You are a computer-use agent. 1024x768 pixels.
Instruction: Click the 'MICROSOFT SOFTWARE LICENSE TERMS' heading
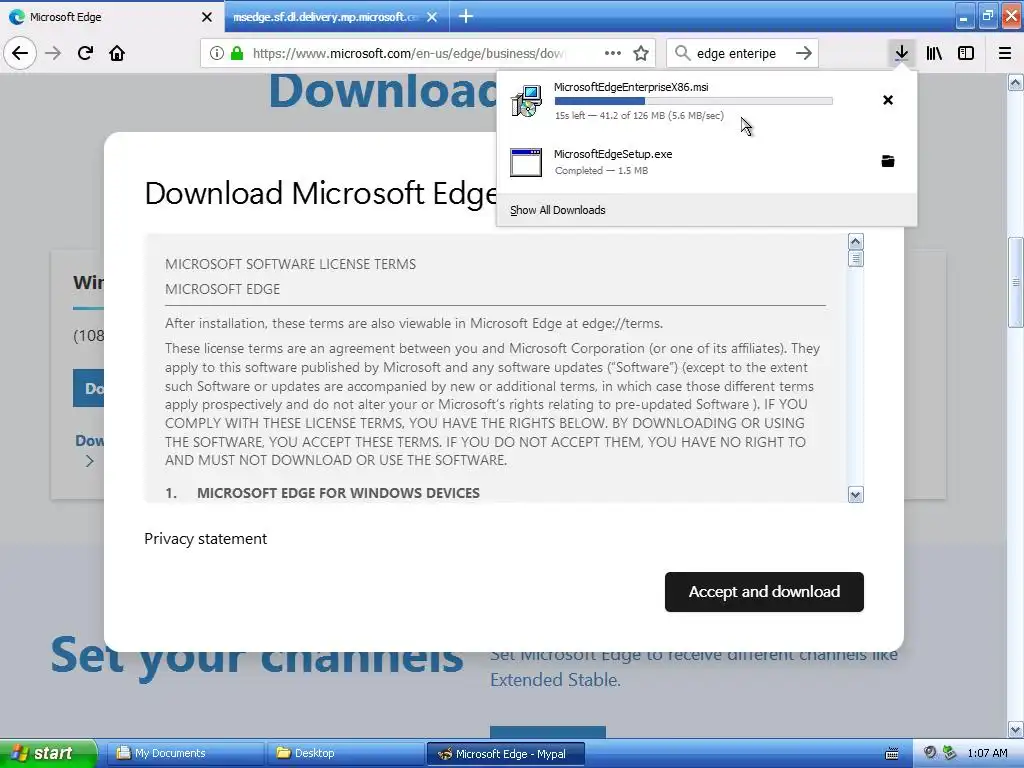[x=291, y=264]
